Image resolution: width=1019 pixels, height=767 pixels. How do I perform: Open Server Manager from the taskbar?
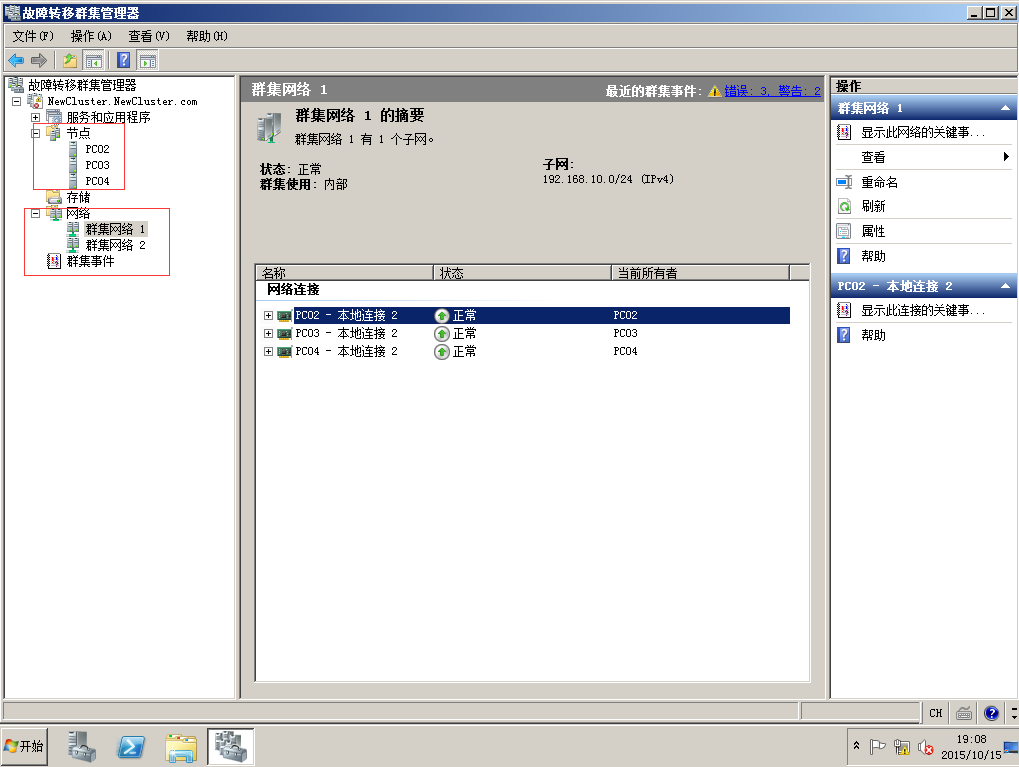pos(83,746)
